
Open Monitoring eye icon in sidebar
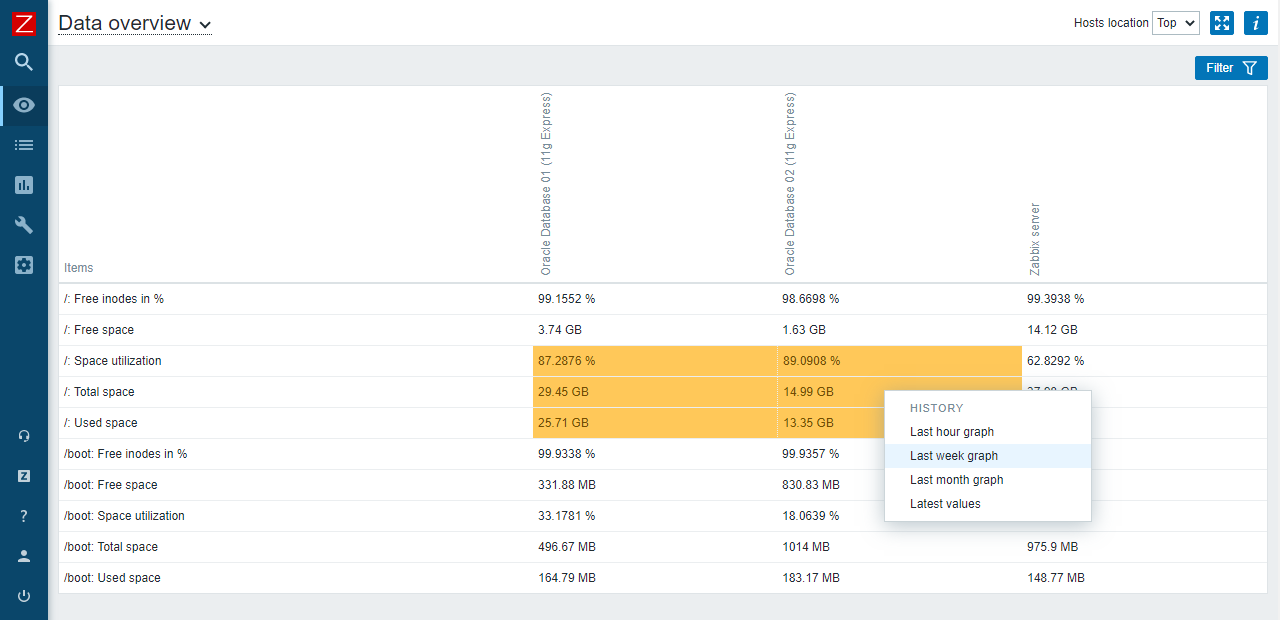tap(24, 105)
